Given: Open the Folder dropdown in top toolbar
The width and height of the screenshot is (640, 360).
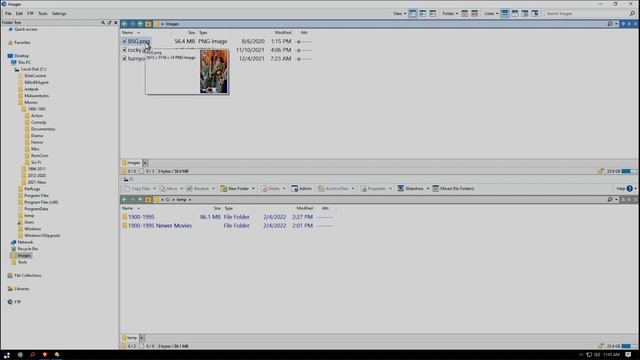Looking at the screenshot, I should (450, 13).
